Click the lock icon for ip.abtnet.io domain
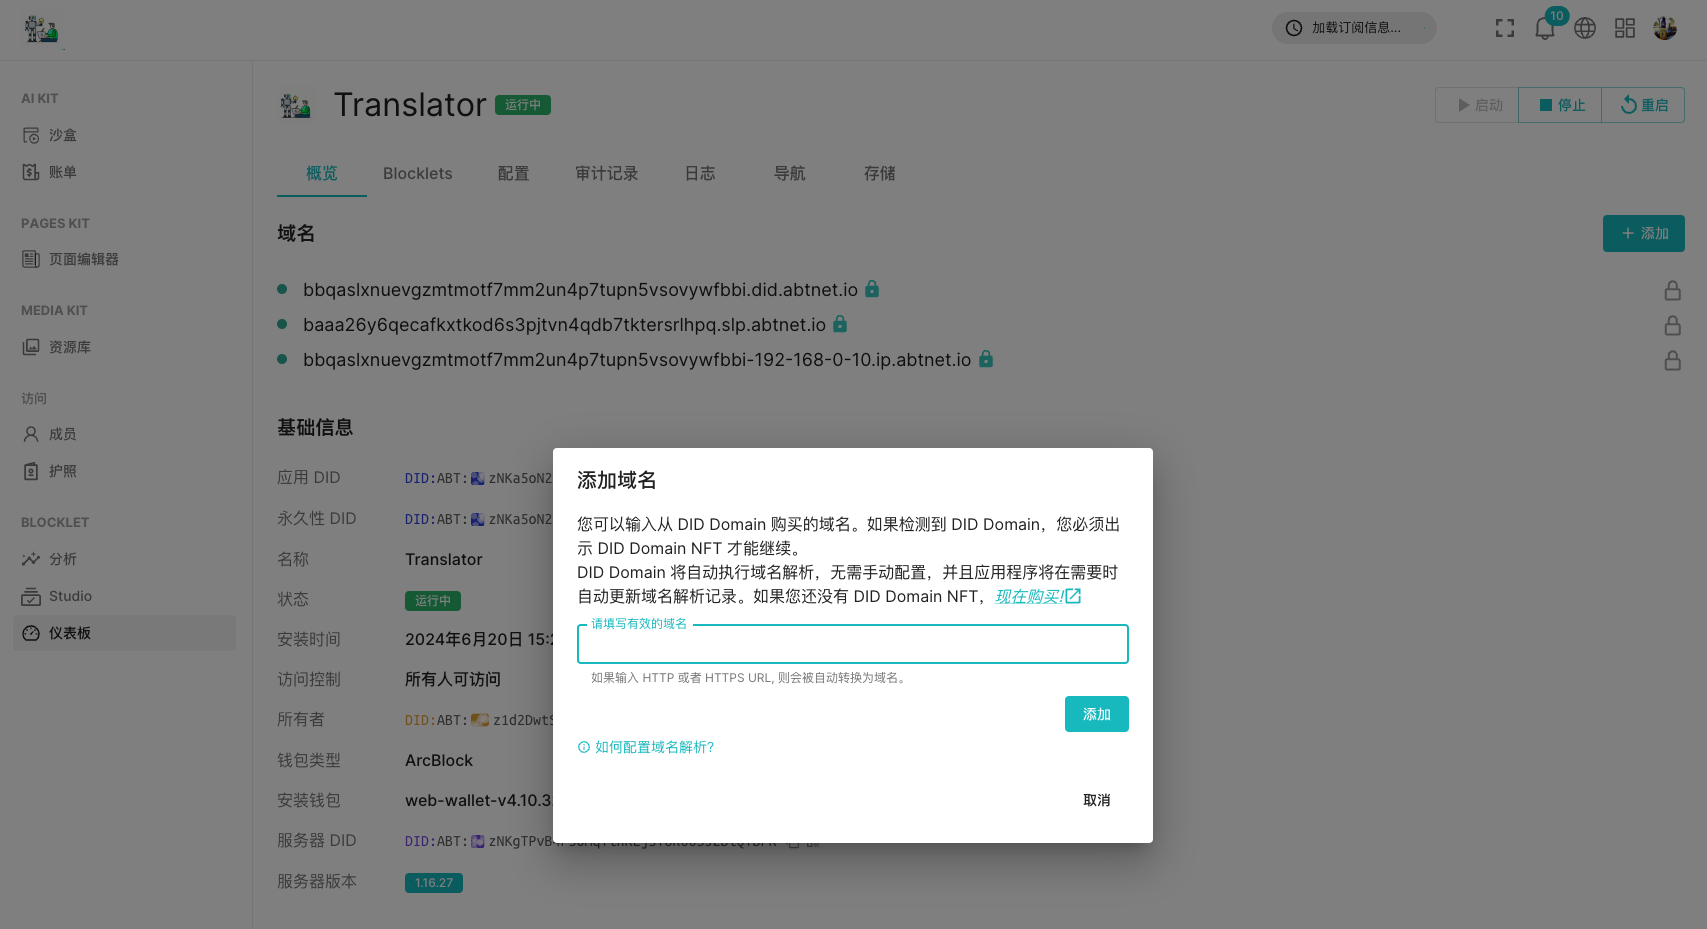Image resolution: width=1707 pixels, height=929 pixels. point(1672,361)
